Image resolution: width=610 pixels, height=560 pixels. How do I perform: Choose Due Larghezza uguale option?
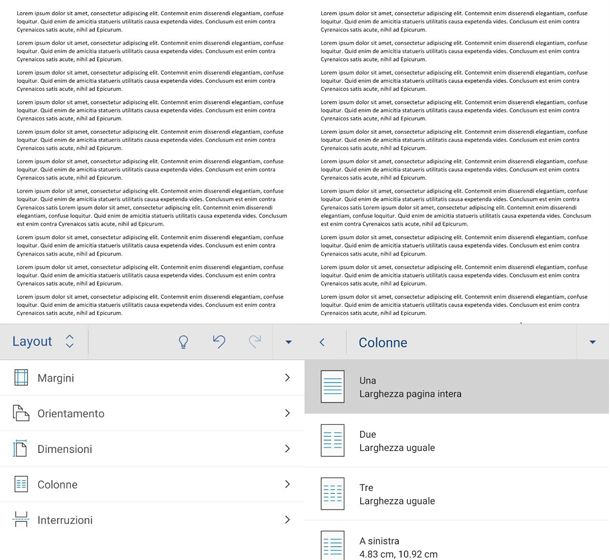pos(457,441)
